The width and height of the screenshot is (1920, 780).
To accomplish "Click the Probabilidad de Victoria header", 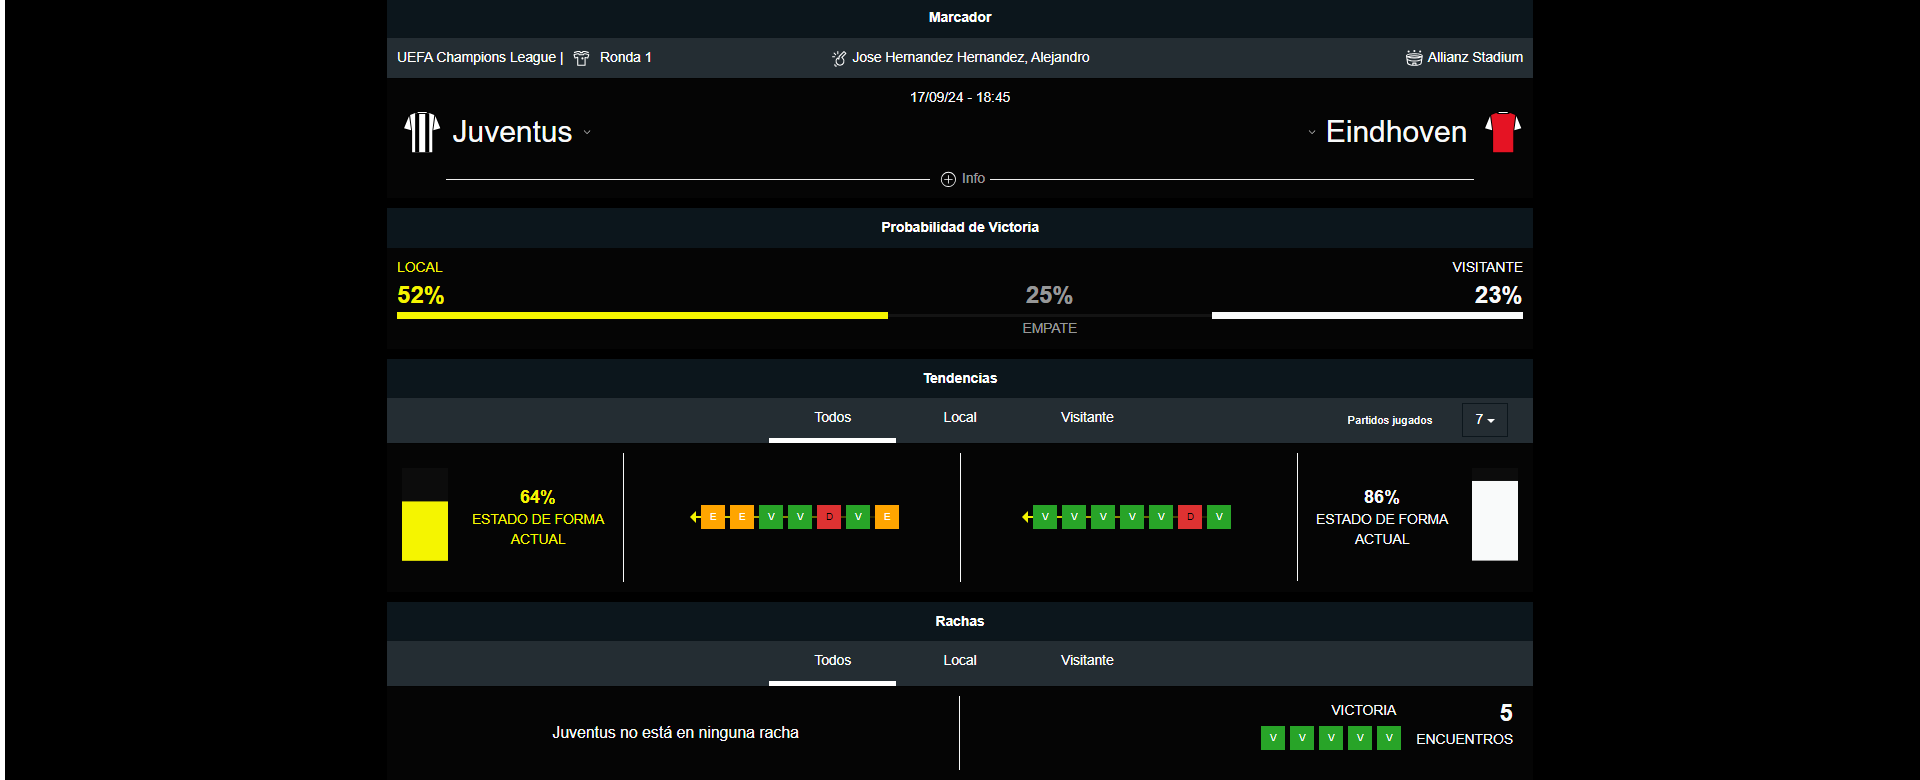I will pyautogui.click(x=960, y=228).
